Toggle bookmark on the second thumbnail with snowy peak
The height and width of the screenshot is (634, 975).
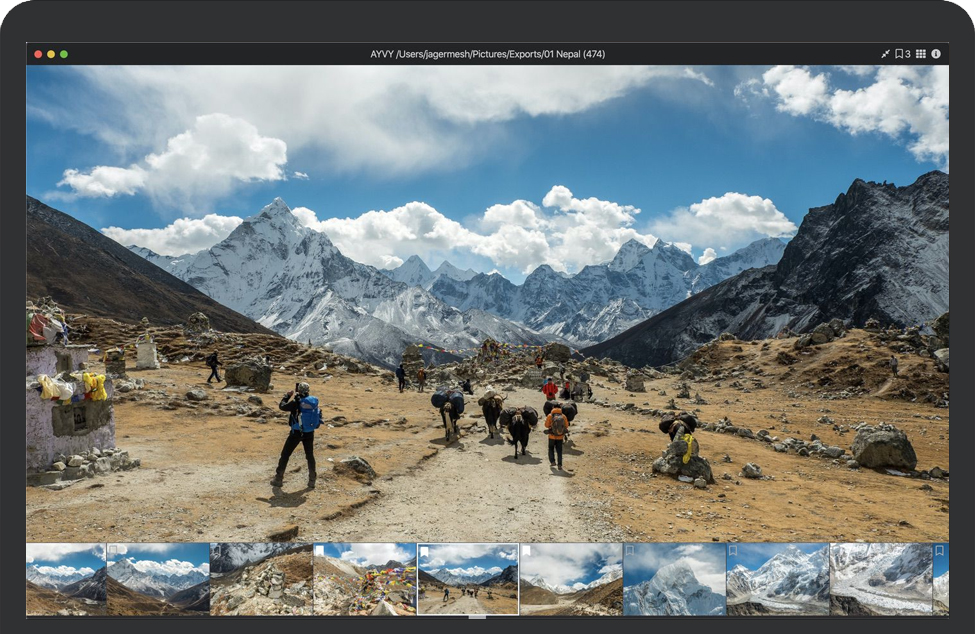(113, 551)
